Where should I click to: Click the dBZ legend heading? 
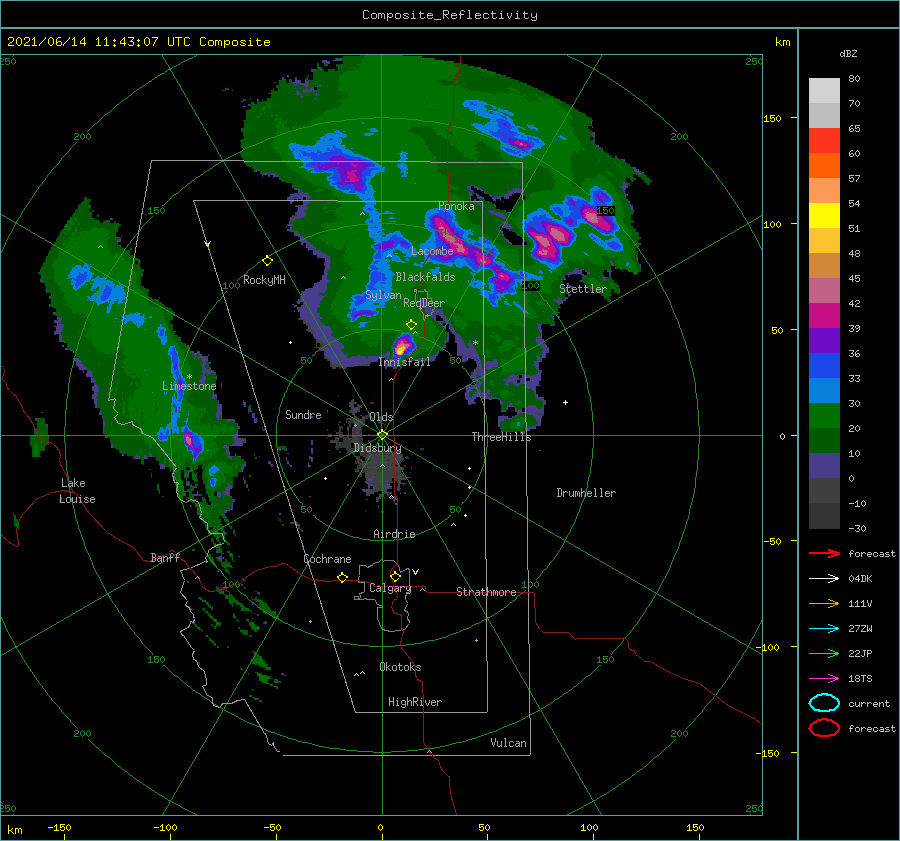point(848,53)
